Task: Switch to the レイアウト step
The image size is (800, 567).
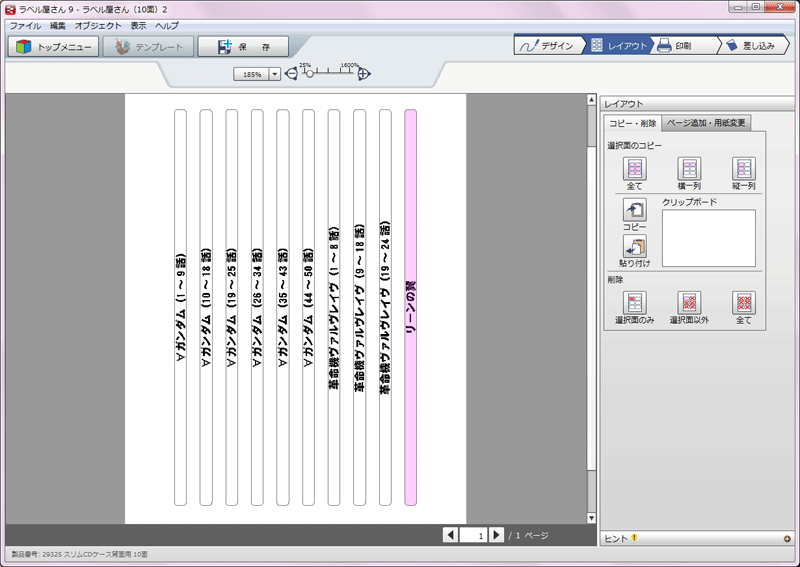Action: point(618,46)
